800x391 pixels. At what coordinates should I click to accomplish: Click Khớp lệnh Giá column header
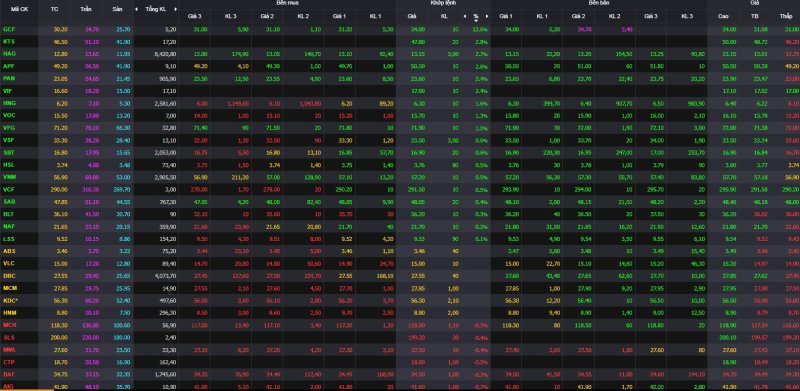[412, 16]
